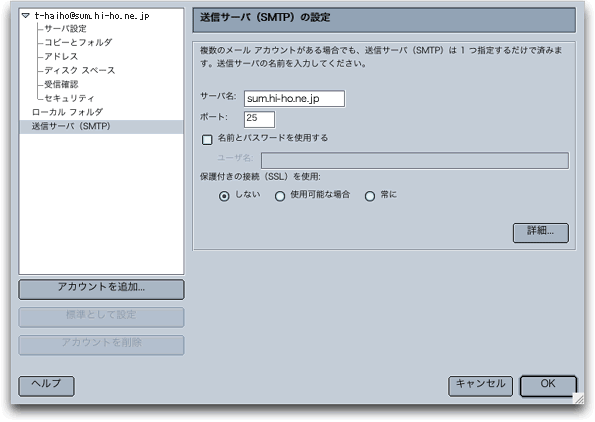Open ディスク スペース settings
The width and height of the screenshot is (595, 422).
(79, 71)
